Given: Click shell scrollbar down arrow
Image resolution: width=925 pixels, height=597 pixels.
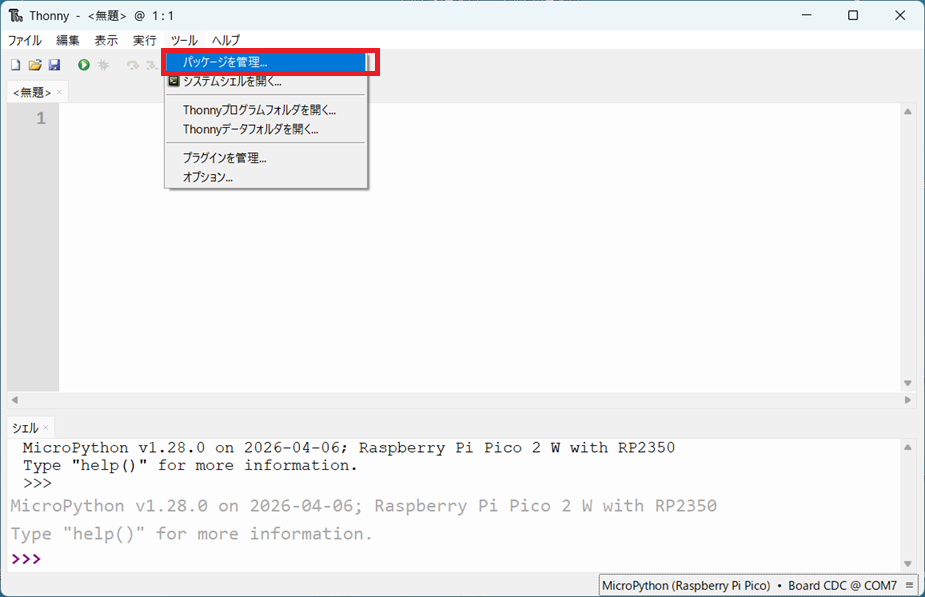Looking at the screenshot, I should coord(908,564).
